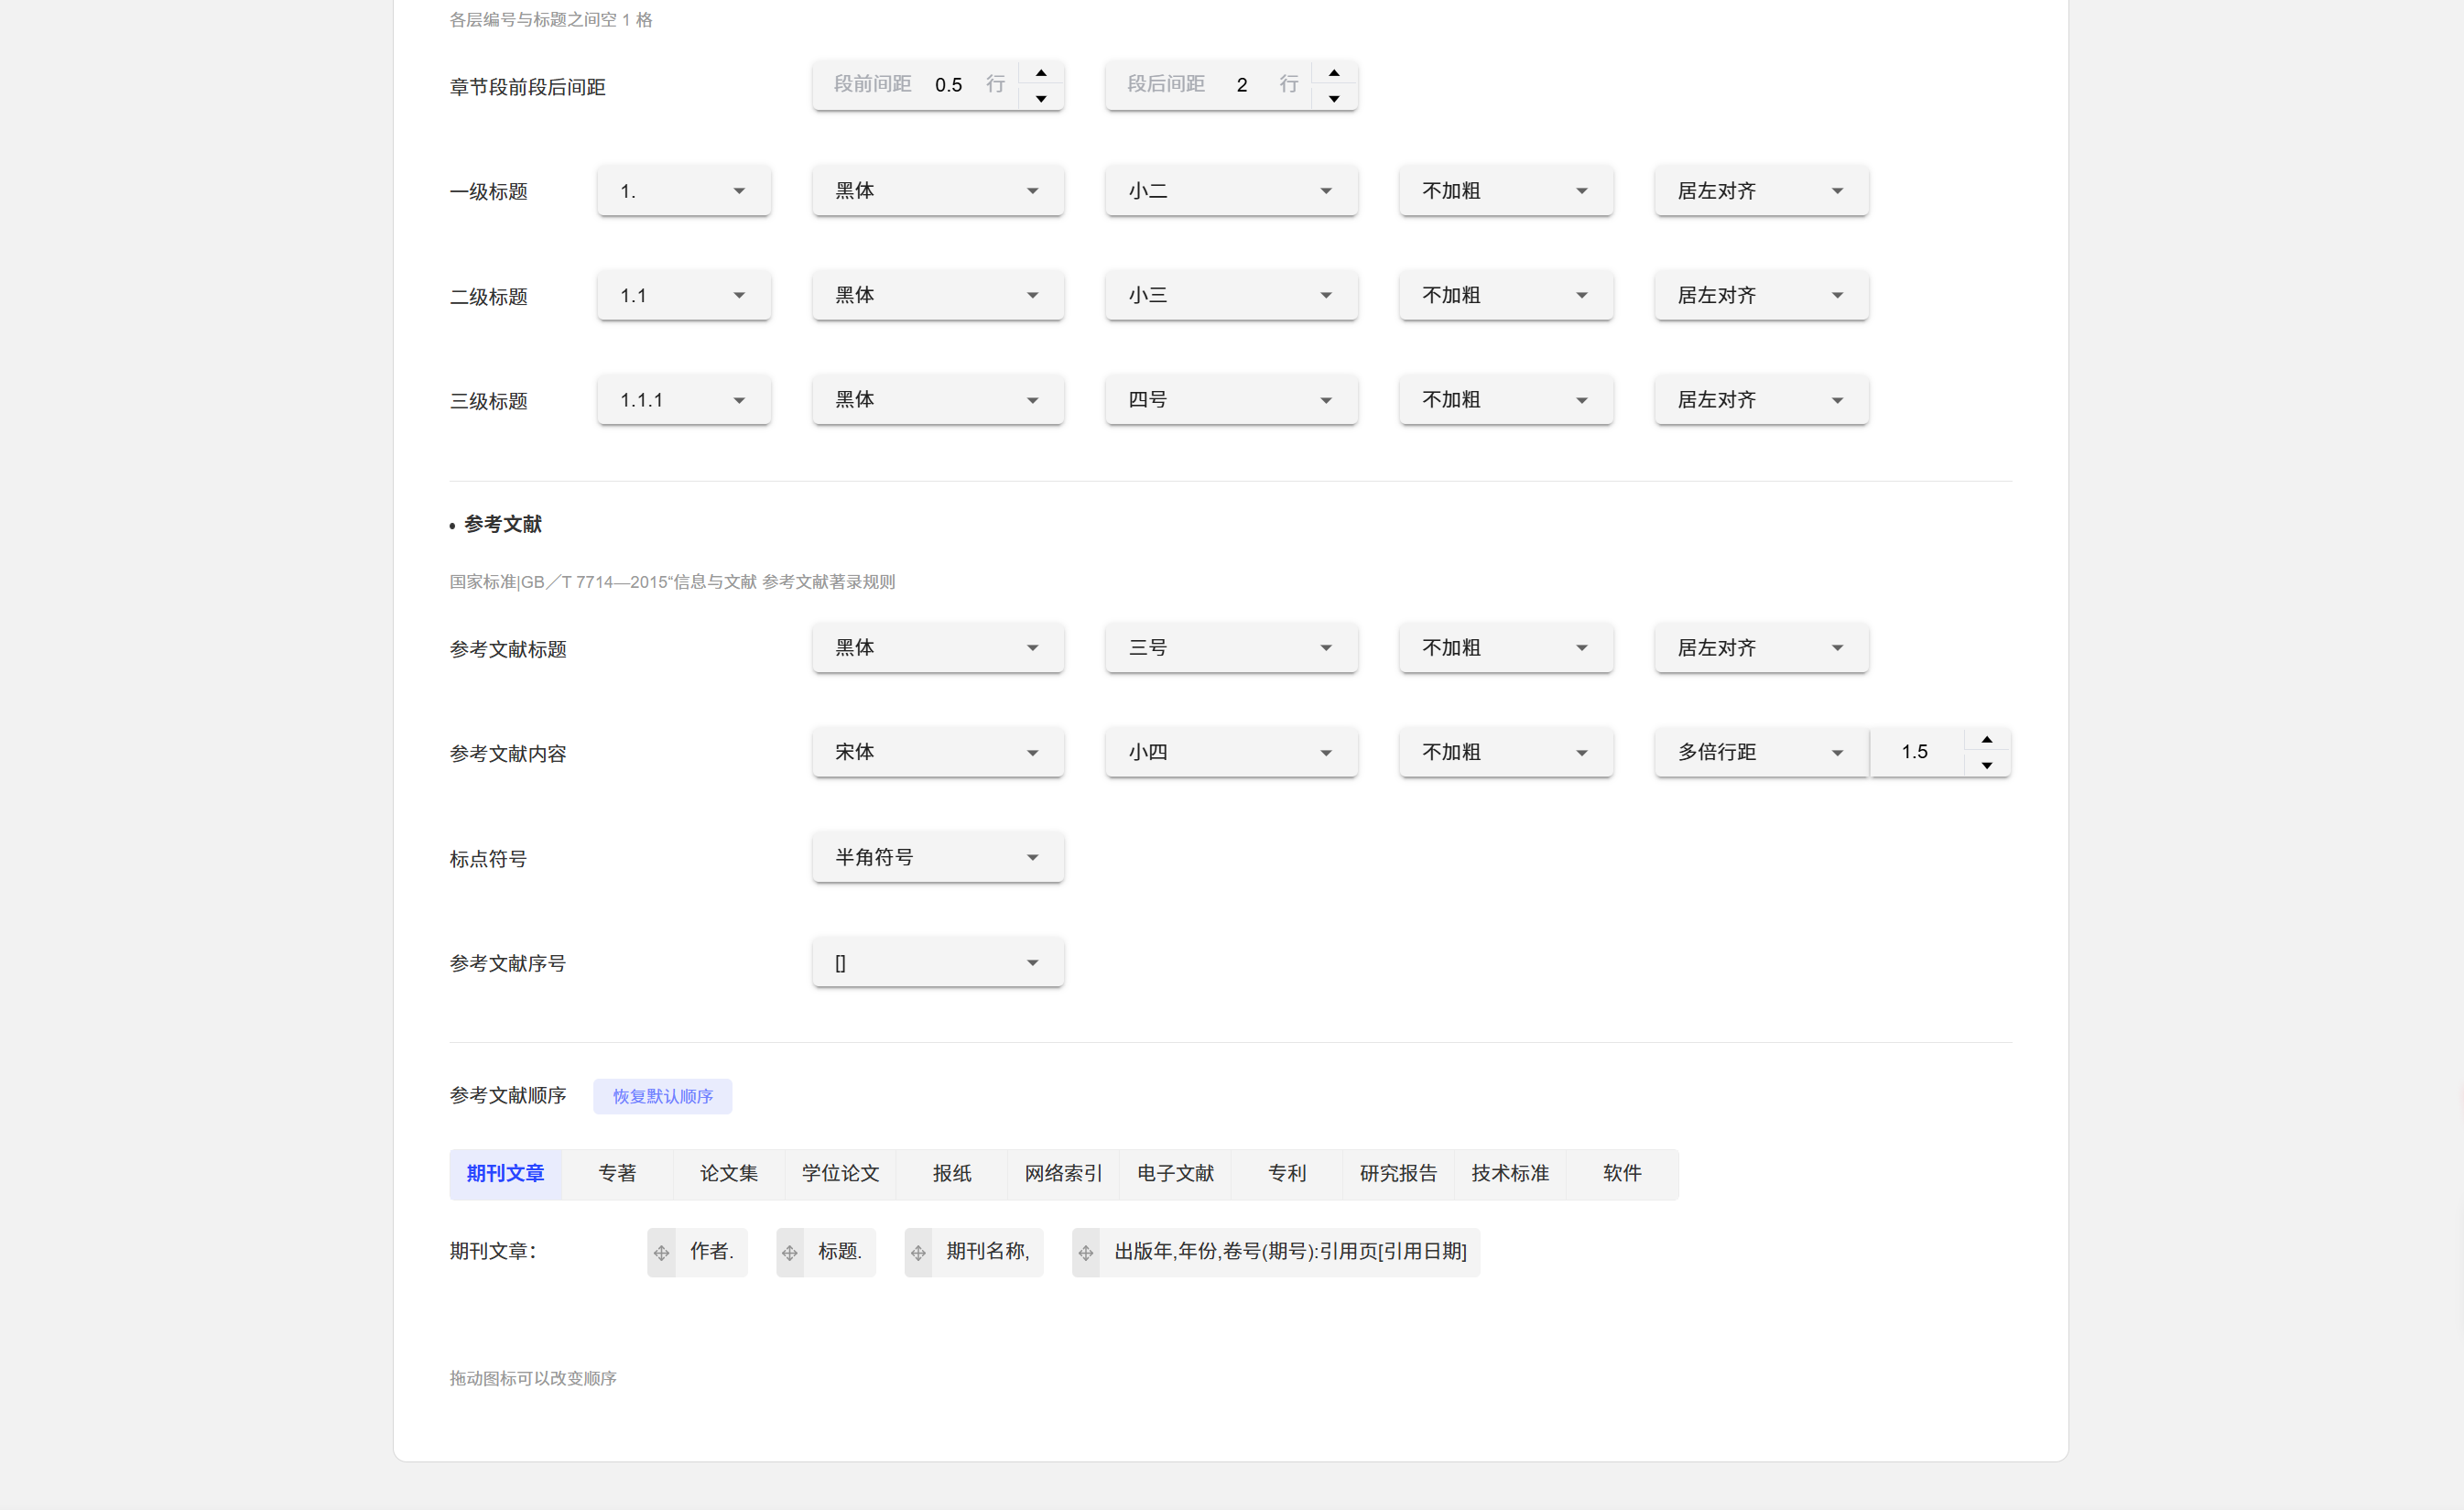Open 标点符号 dropdown showing 半角符号

937,857
